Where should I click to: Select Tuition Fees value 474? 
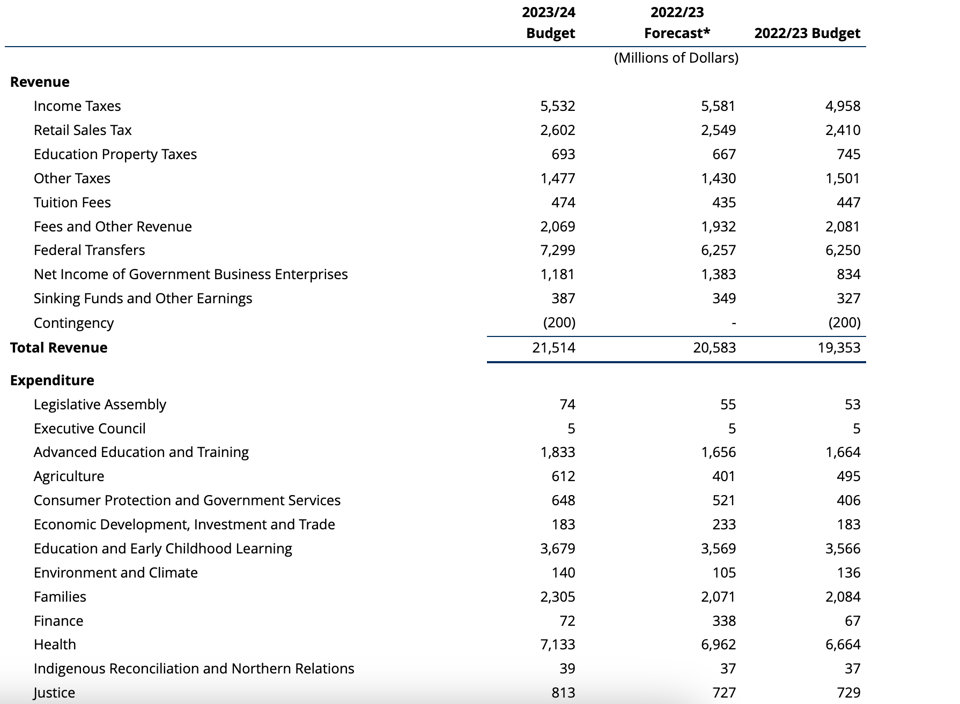click(x=563, y=202)
